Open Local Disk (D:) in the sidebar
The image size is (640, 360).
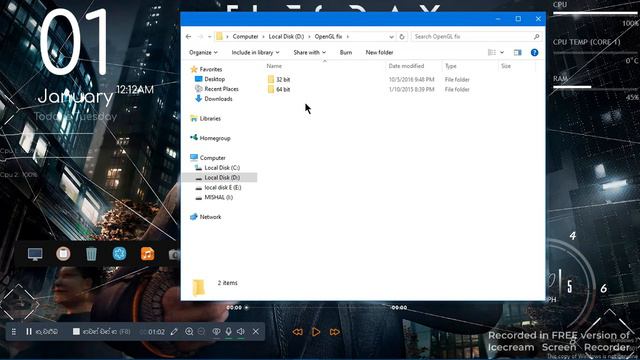pyautogui.click(x=222, y=178)
